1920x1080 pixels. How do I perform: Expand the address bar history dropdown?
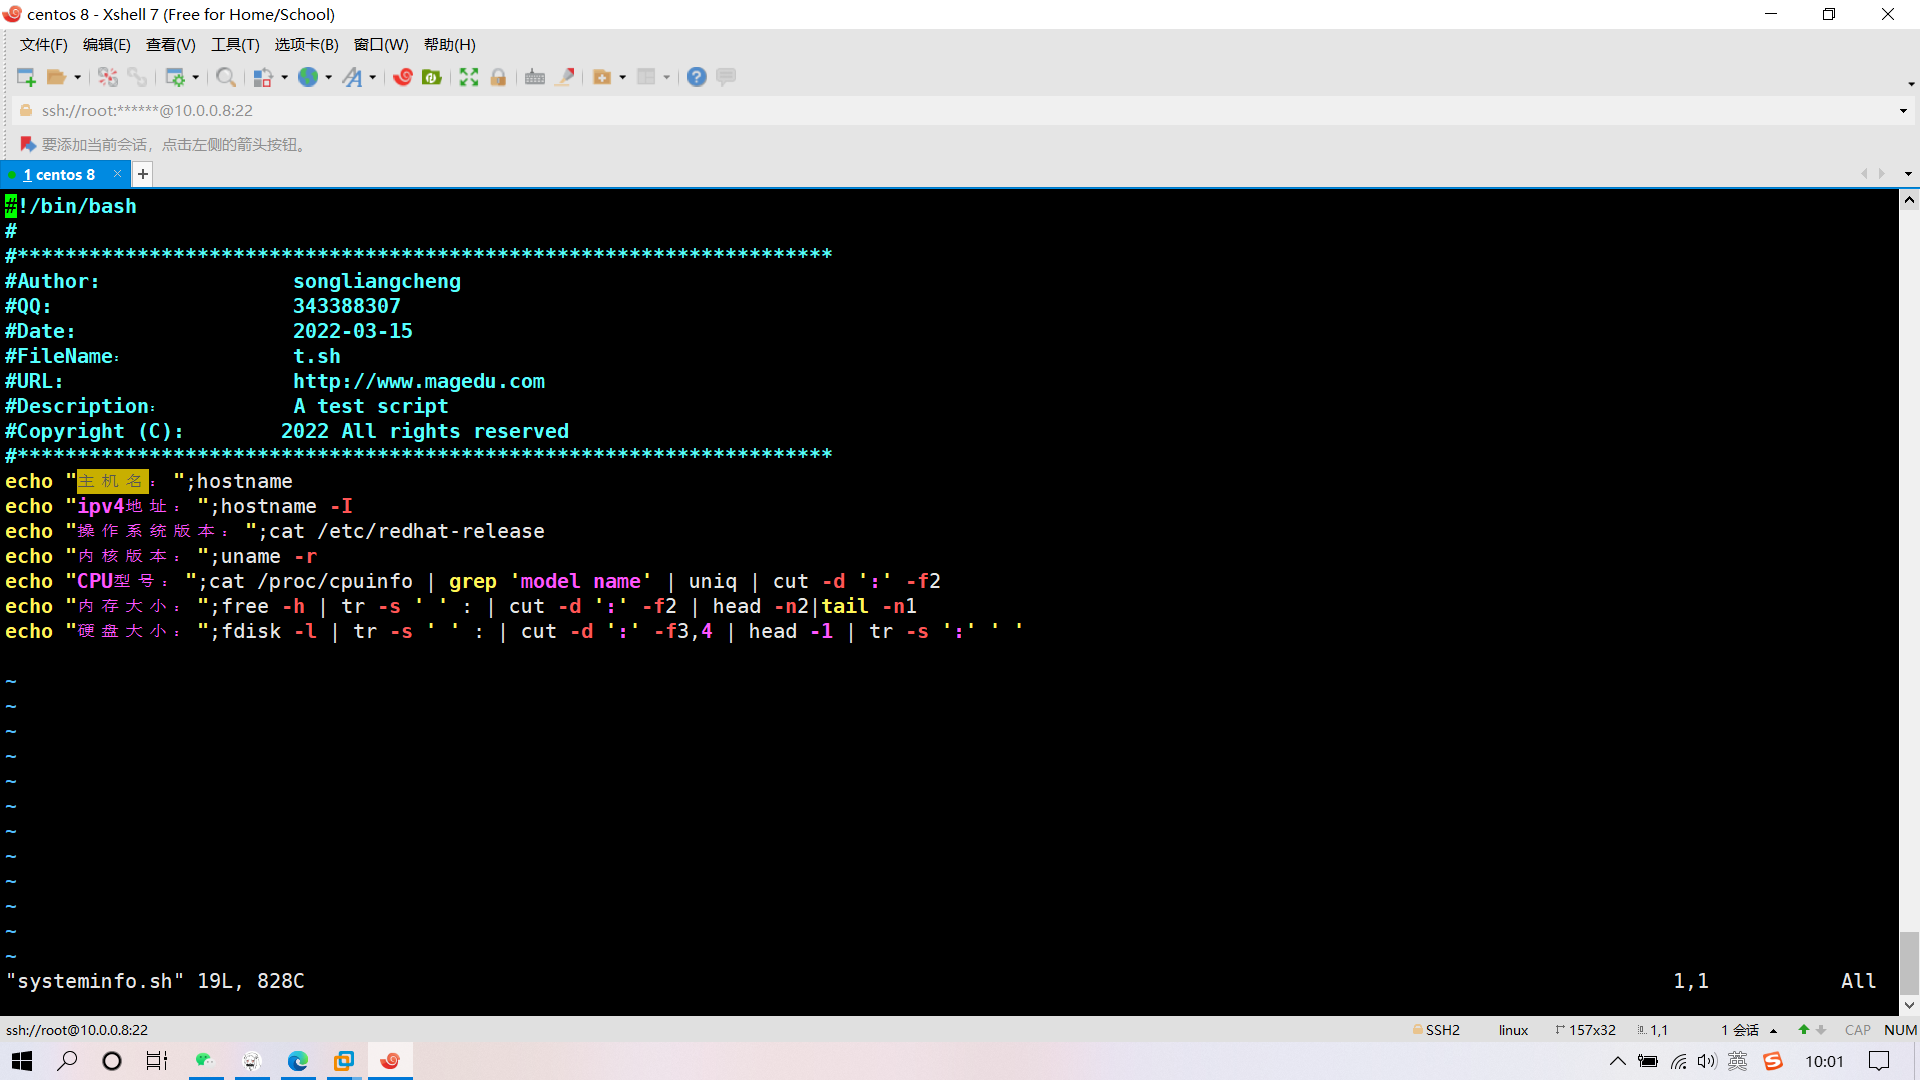point(1903,111)
